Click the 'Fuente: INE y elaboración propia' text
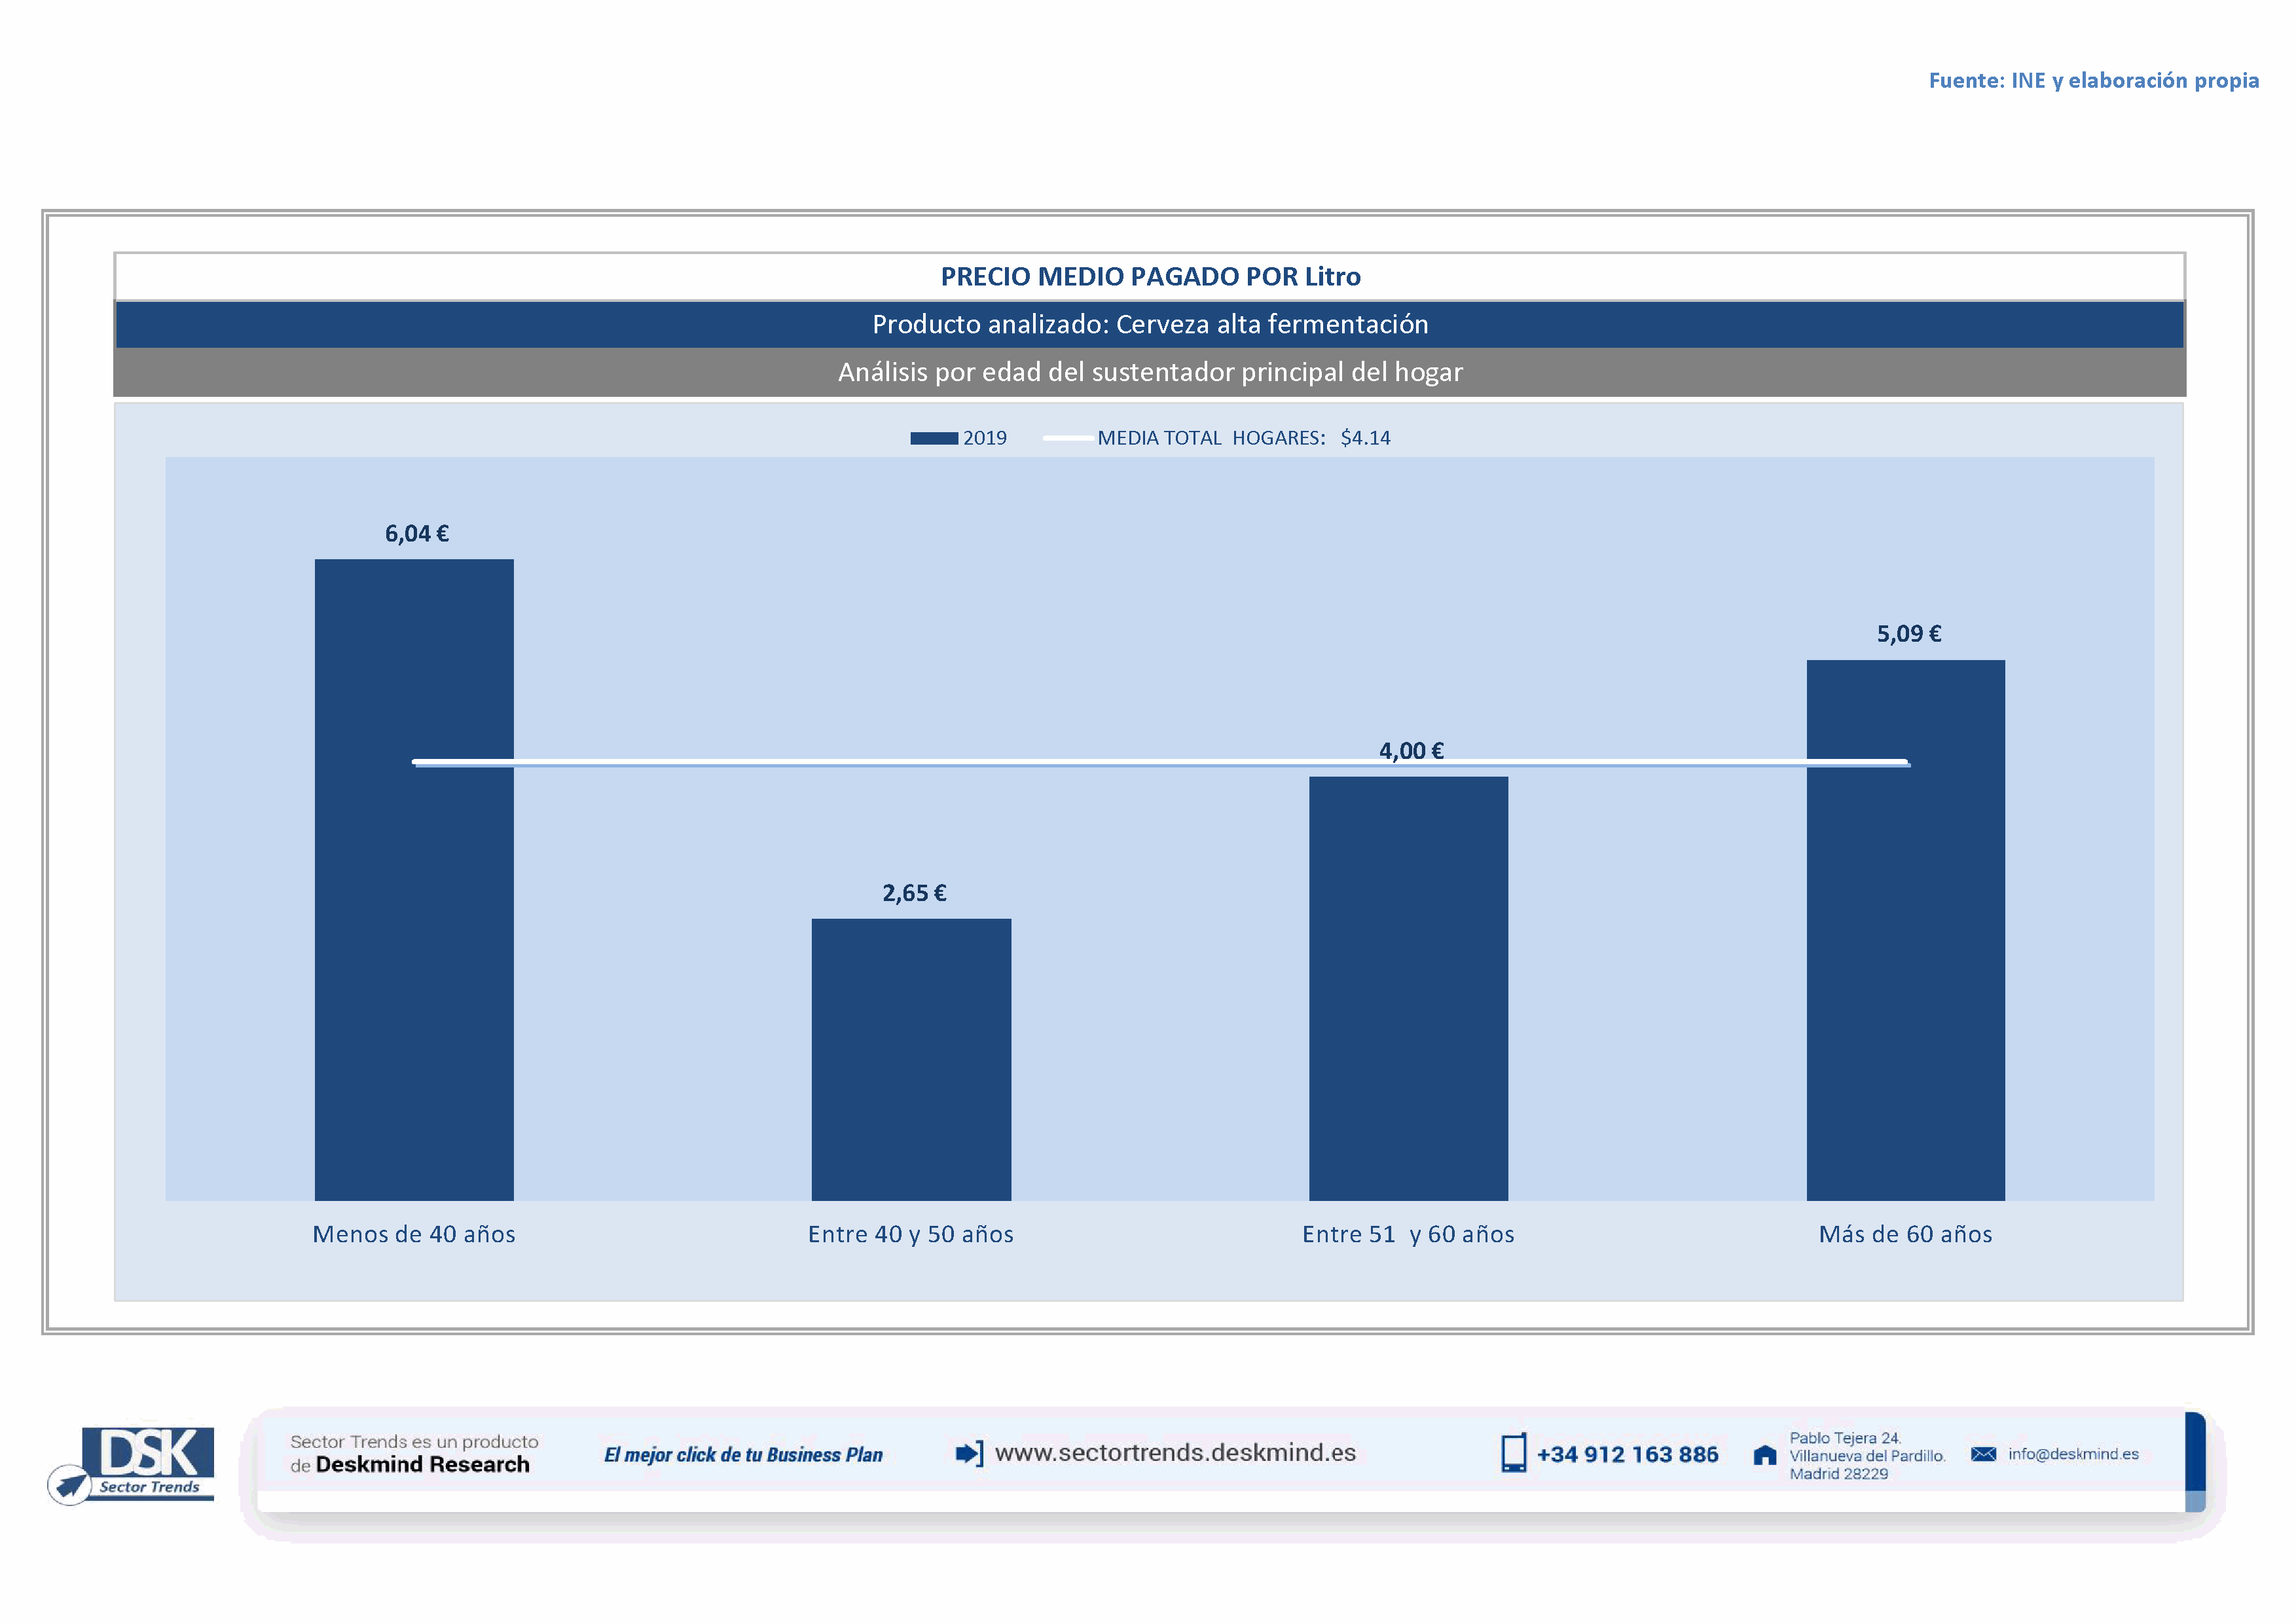The height and width of the screenshot is (1624, 2296). click(2093, 81)
